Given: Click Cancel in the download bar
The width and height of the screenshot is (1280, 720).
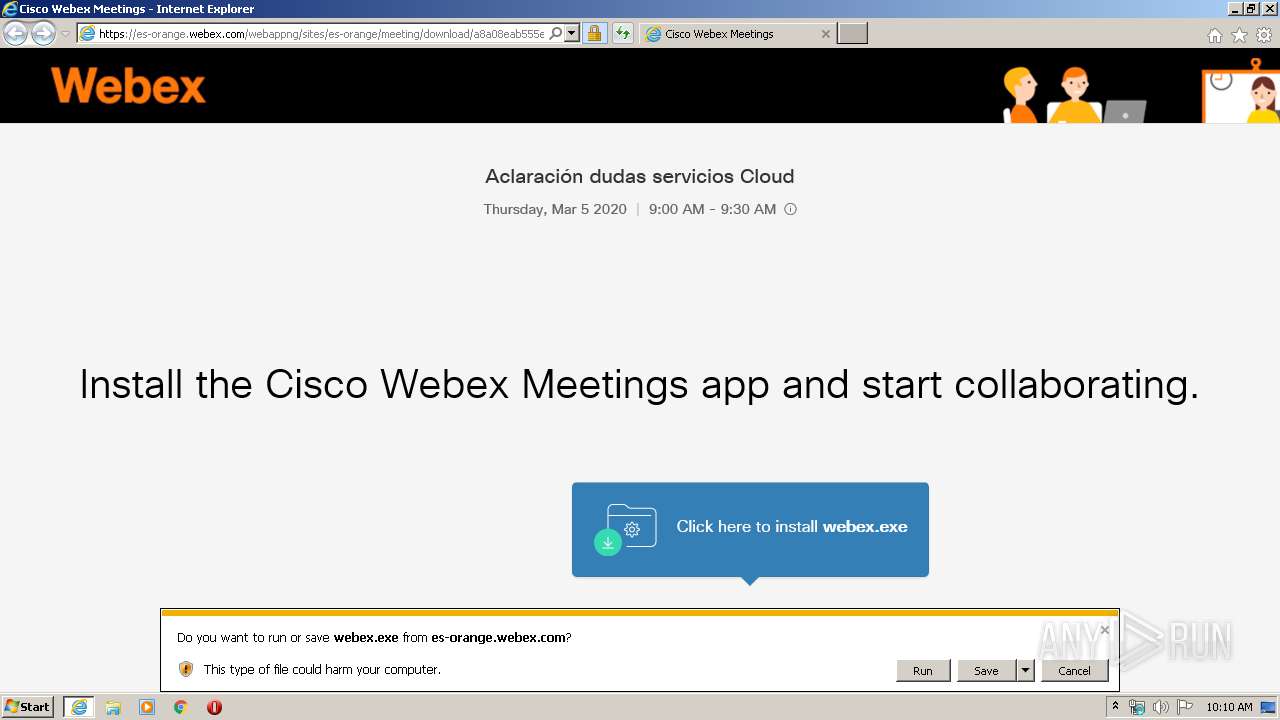Looking at the screenshot, I should (1075, 671).
